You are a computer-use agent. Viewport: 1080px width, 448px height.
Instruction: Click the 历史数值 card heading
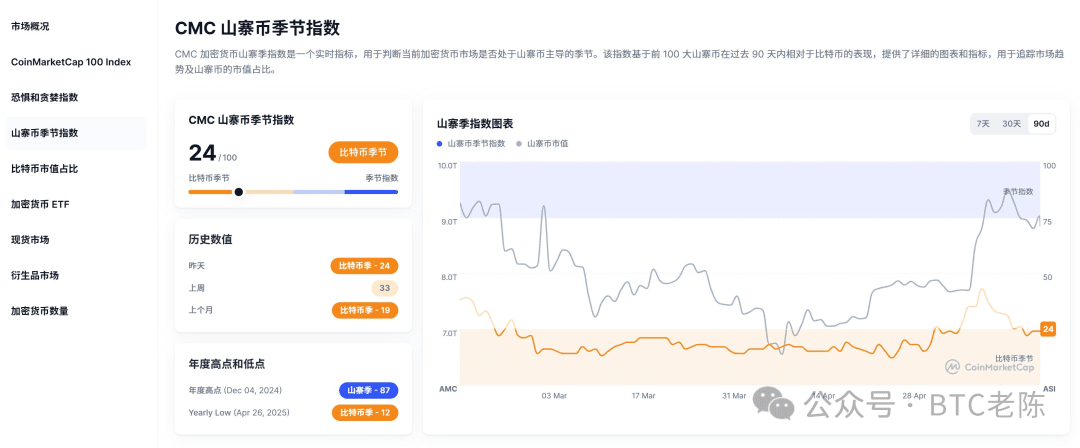click(210, 240)
